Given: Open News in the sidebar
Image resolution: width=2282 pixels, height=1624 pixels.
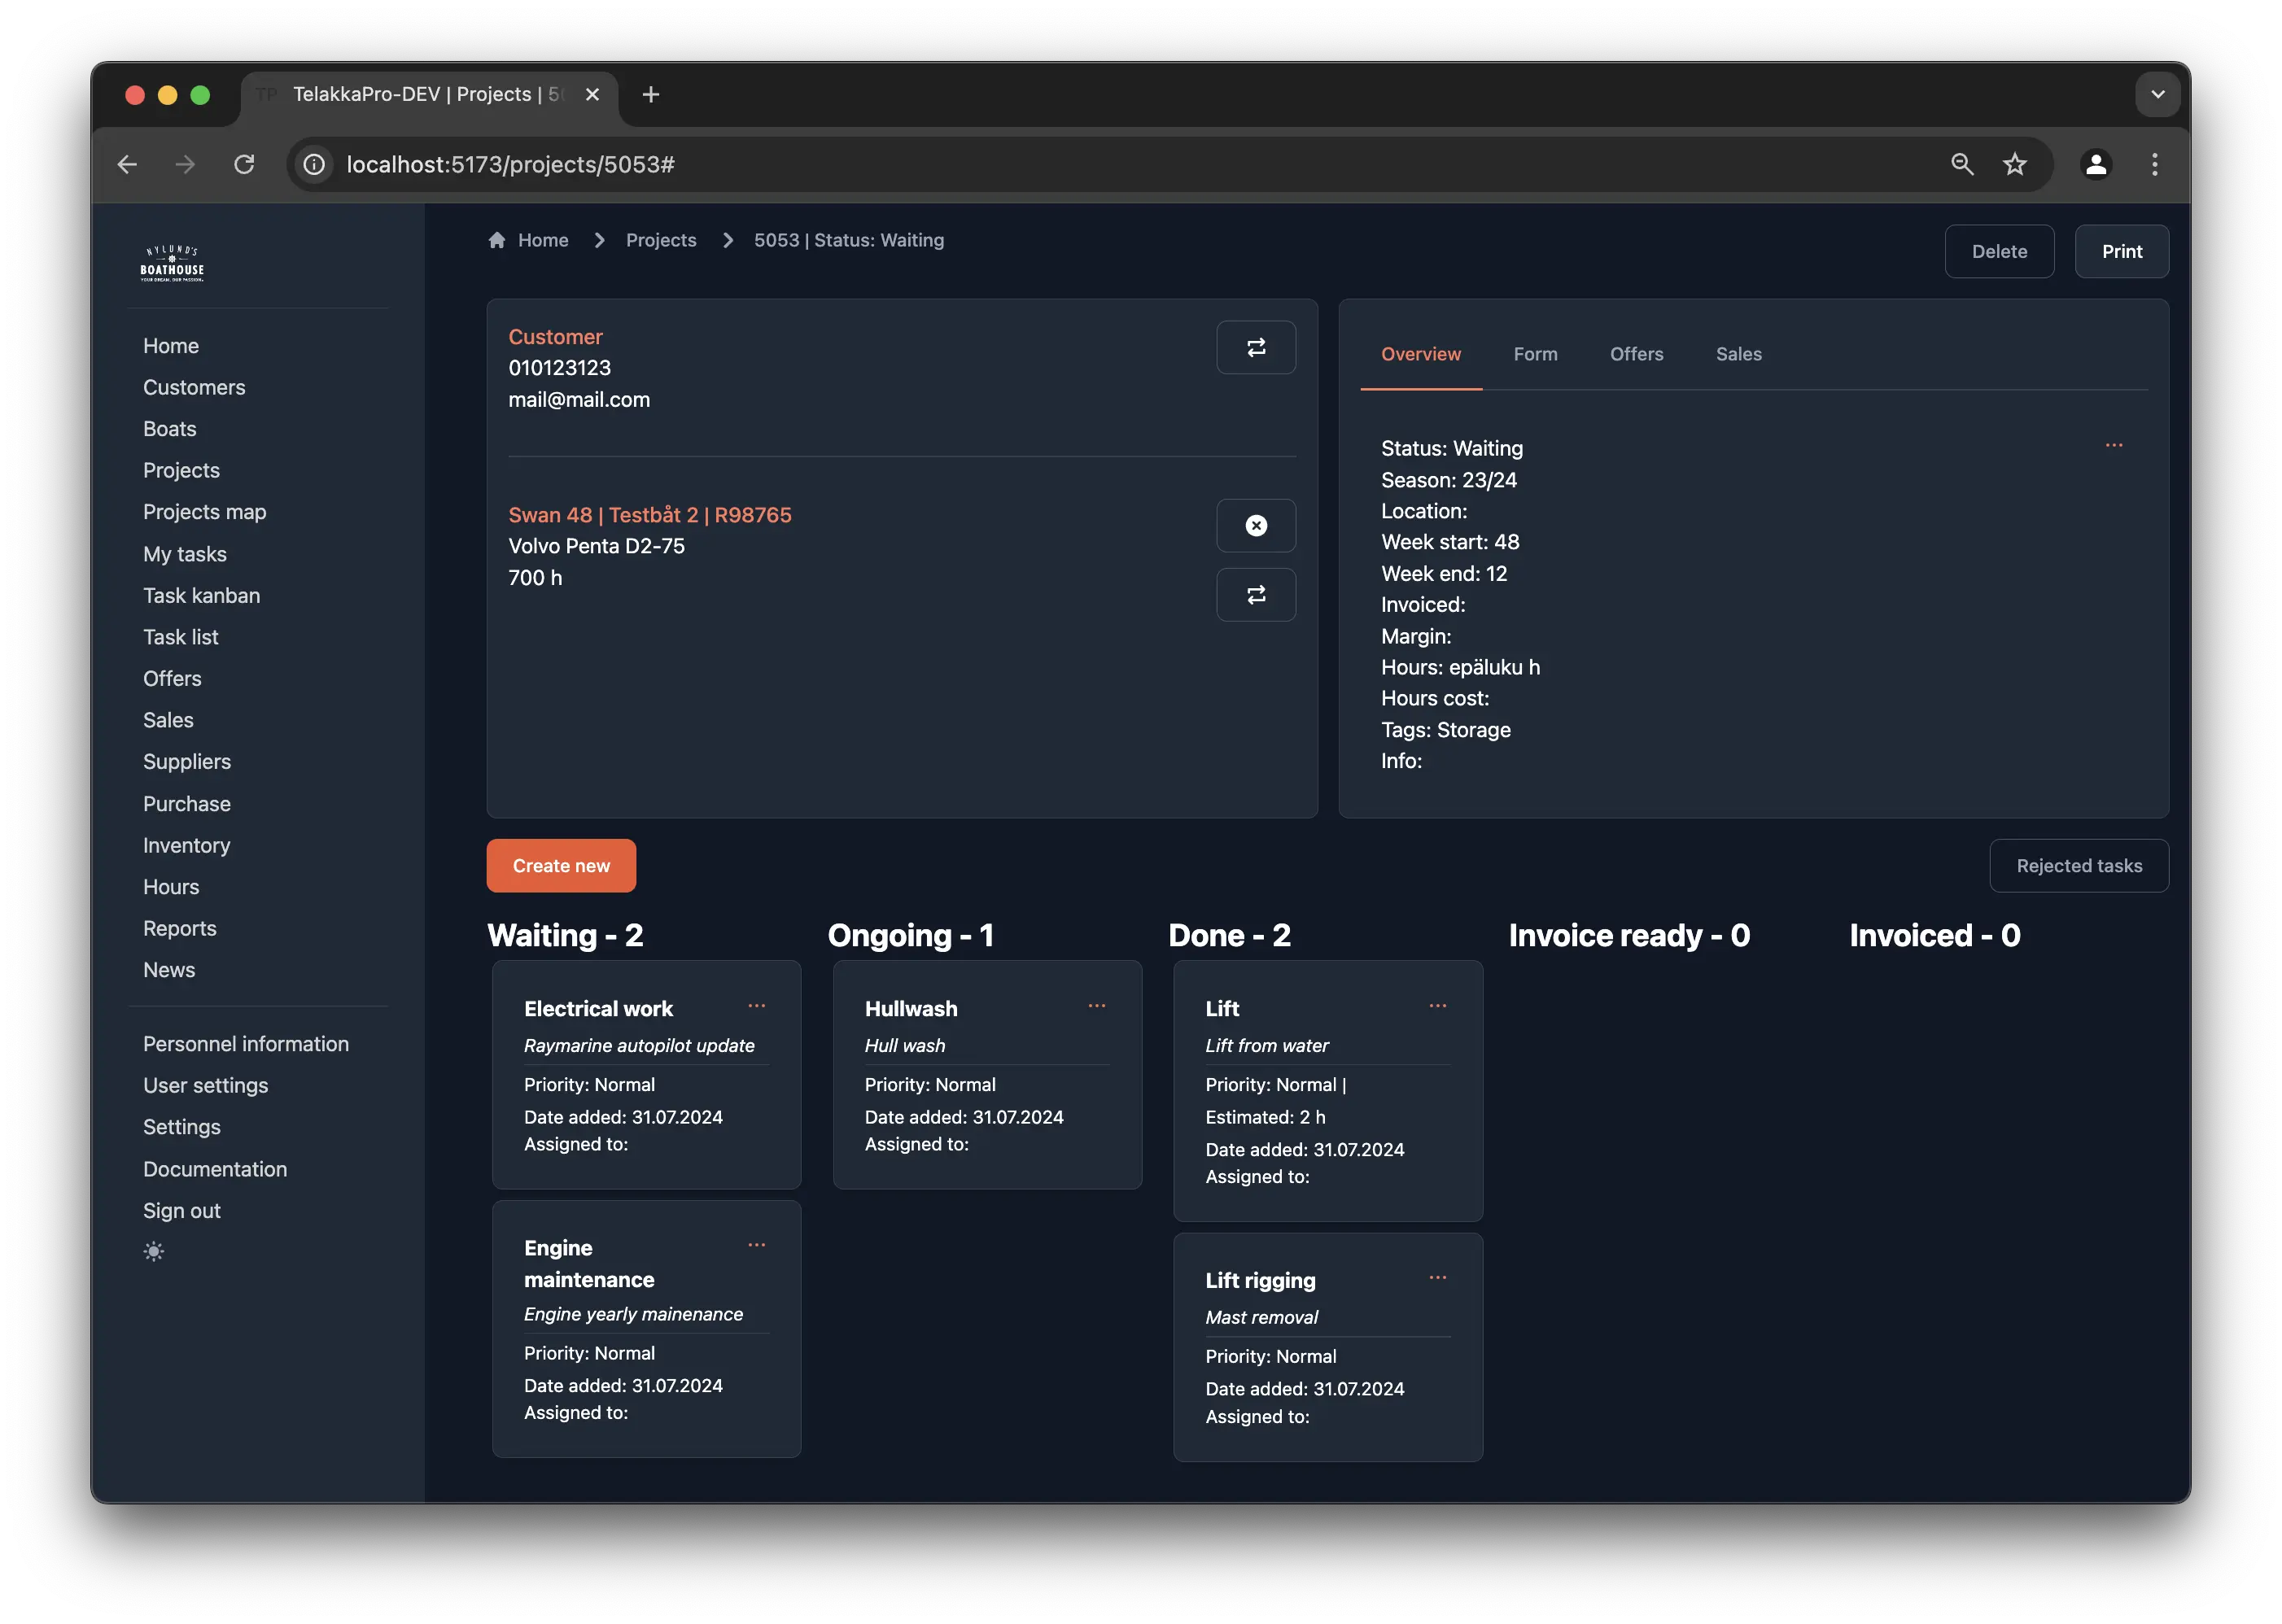Looking at the screenshot, I should (x=169, y=970).
